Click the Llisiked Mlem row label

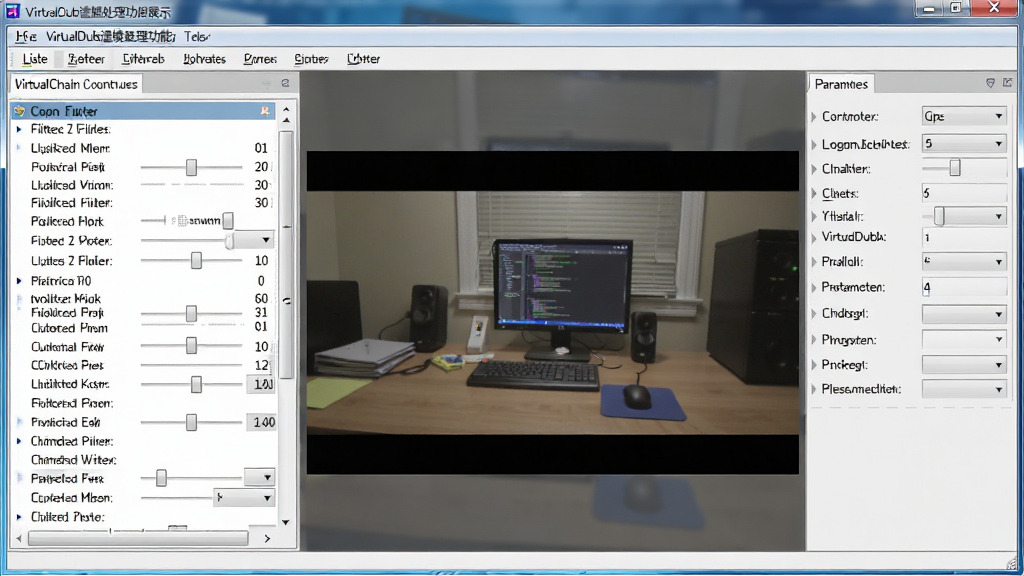coord(71,148)
